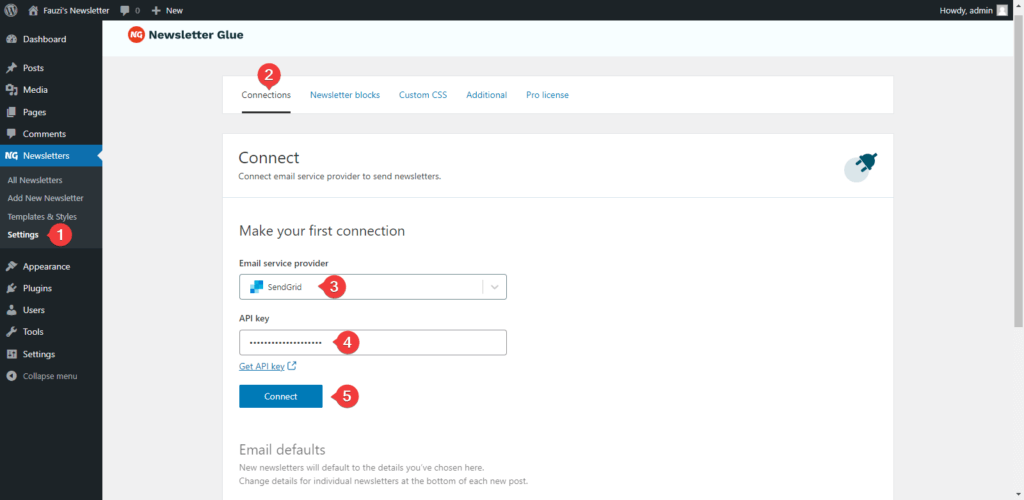Open the Additional tab
Image resolution: width=1024 pixels, height=500 pixels.
487,95
